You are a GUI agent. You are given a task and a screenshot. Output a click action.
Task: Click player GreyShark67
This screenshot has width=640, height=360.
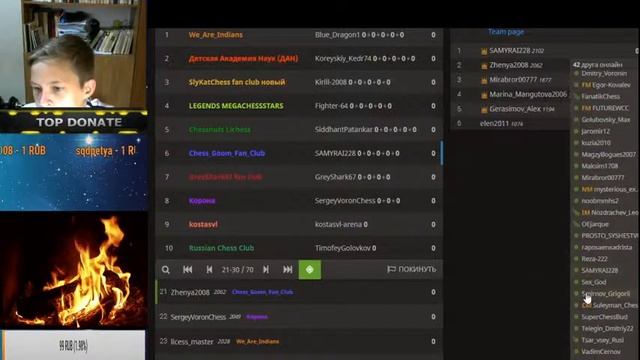pos(335,177)
